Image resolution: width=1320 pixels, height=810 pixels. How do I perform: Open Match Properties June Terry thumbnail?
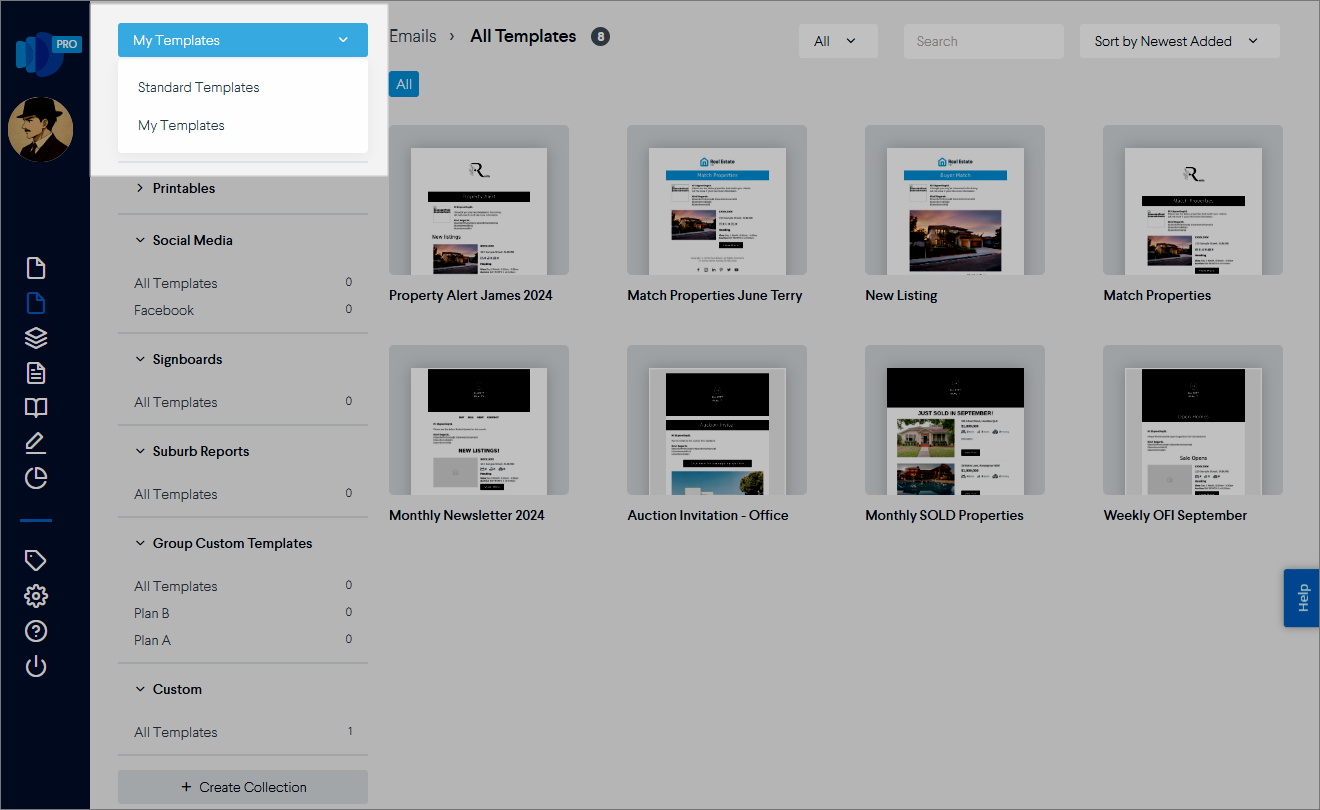point(717,200)
